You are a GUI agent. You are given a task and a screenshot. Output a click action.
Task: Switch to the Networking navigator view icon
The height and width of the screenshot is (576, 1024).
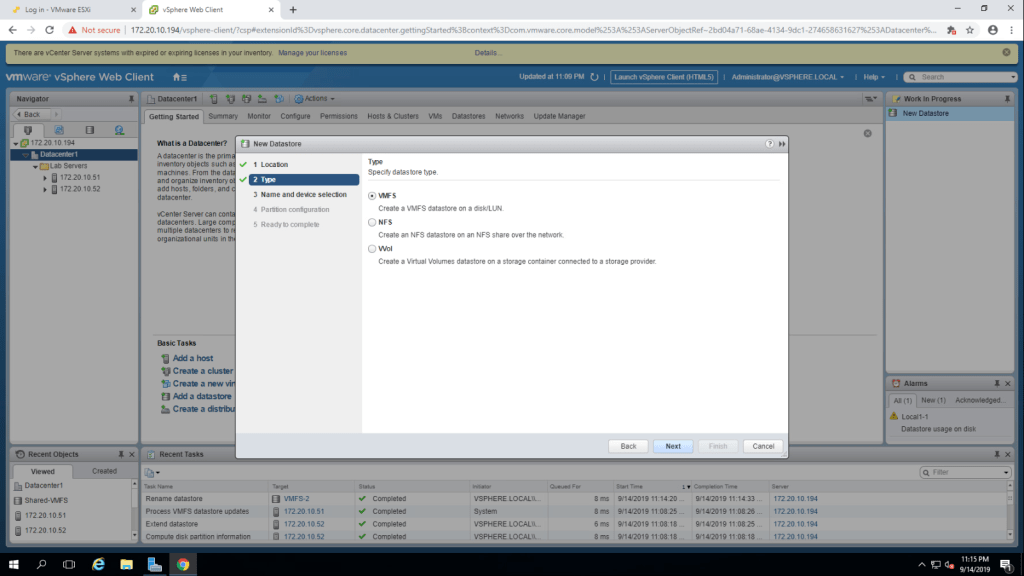click(x=119, y=130)
